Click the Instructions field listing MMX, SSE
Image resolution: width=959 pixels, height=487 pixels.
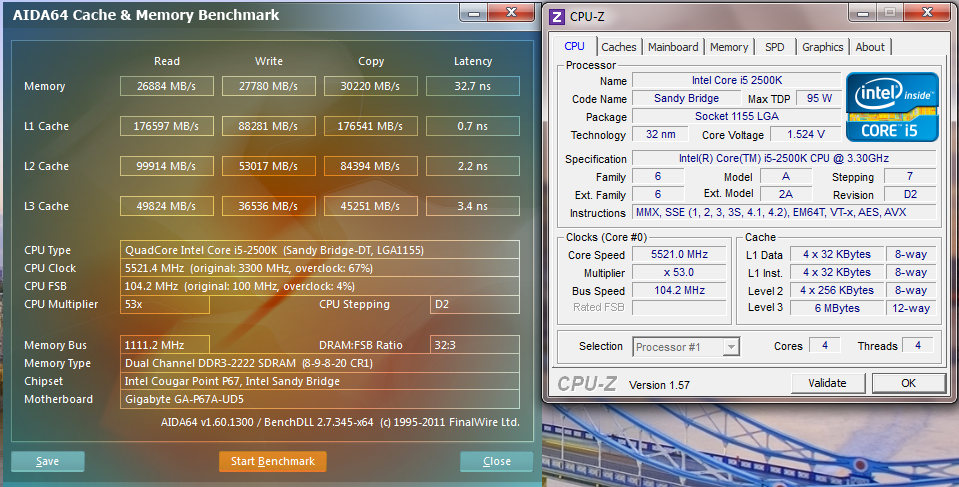click(x=784, y=212)
